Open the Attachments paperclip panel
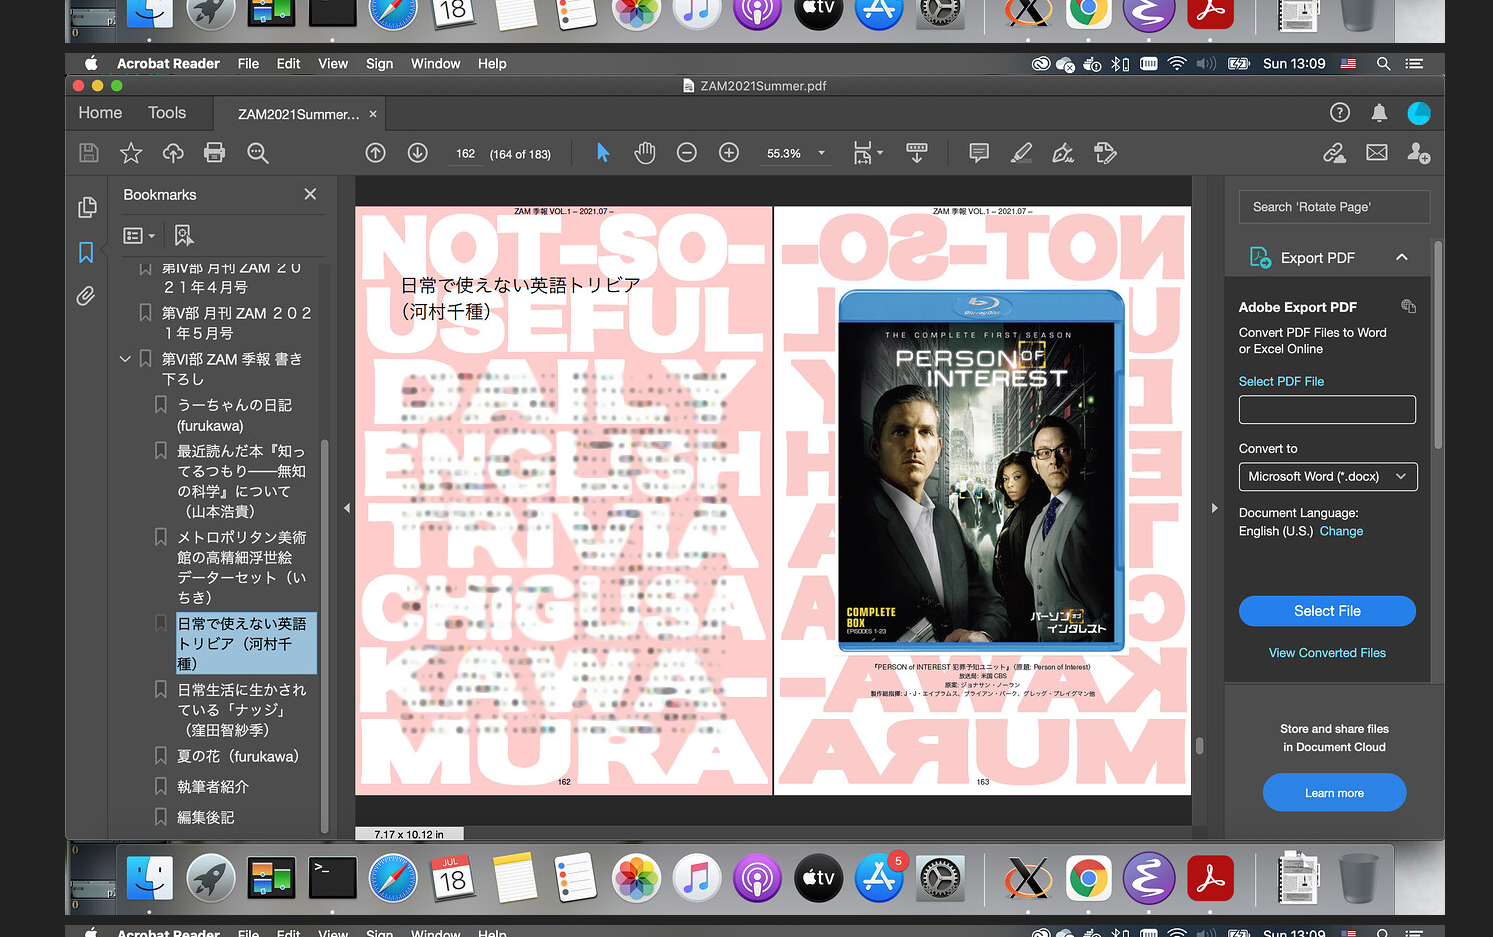Image resolution: width=1493 pixels, height=937 pixels. [x=86, y=296]
